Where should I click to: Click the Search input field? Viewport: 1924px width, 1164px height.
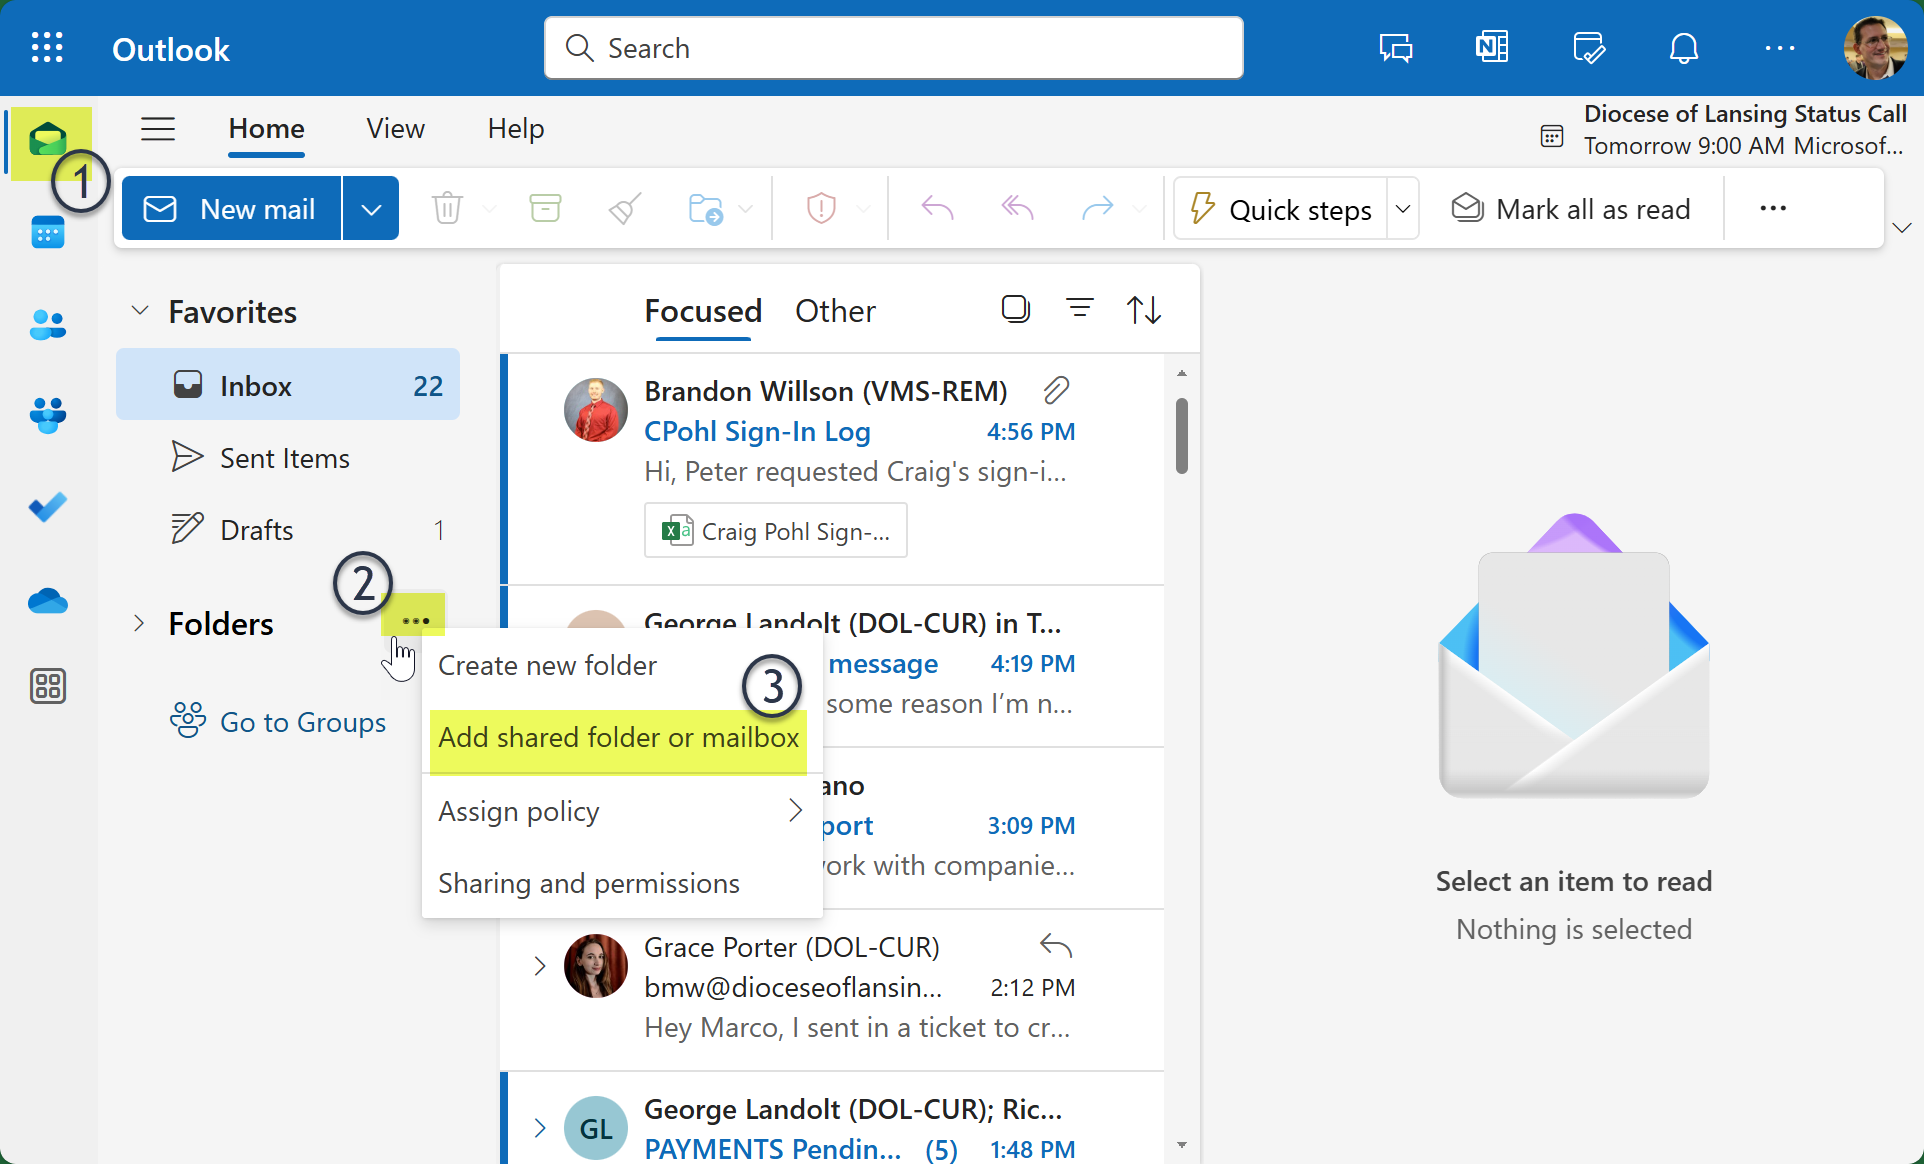(893, 48)
